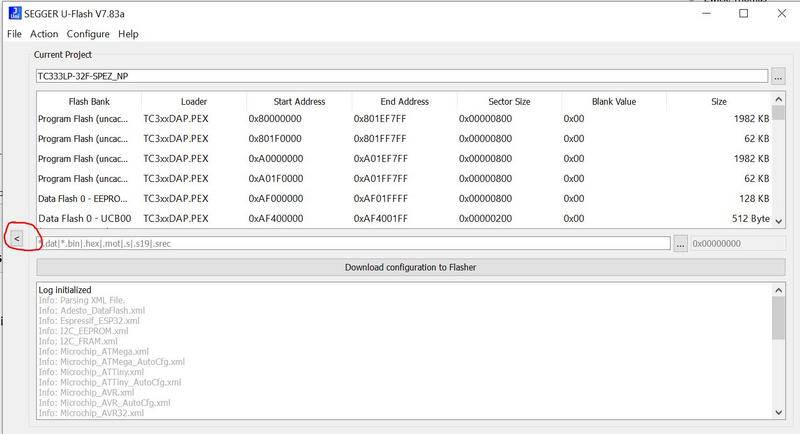Image resolution: width=800 pixels, height=434 pixels.
Task: Click the Blank Value column header
Action: (x=614, y=101)
